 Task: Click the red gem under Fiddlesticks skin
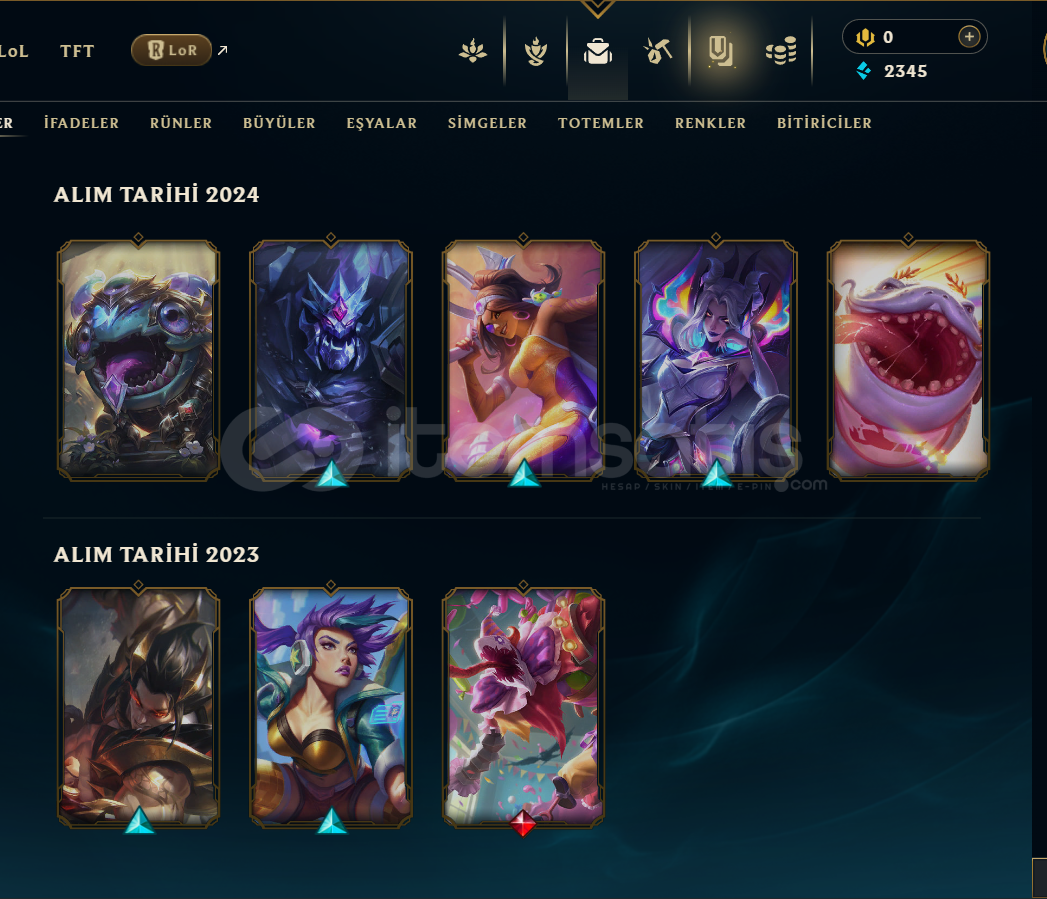[523, 823]
